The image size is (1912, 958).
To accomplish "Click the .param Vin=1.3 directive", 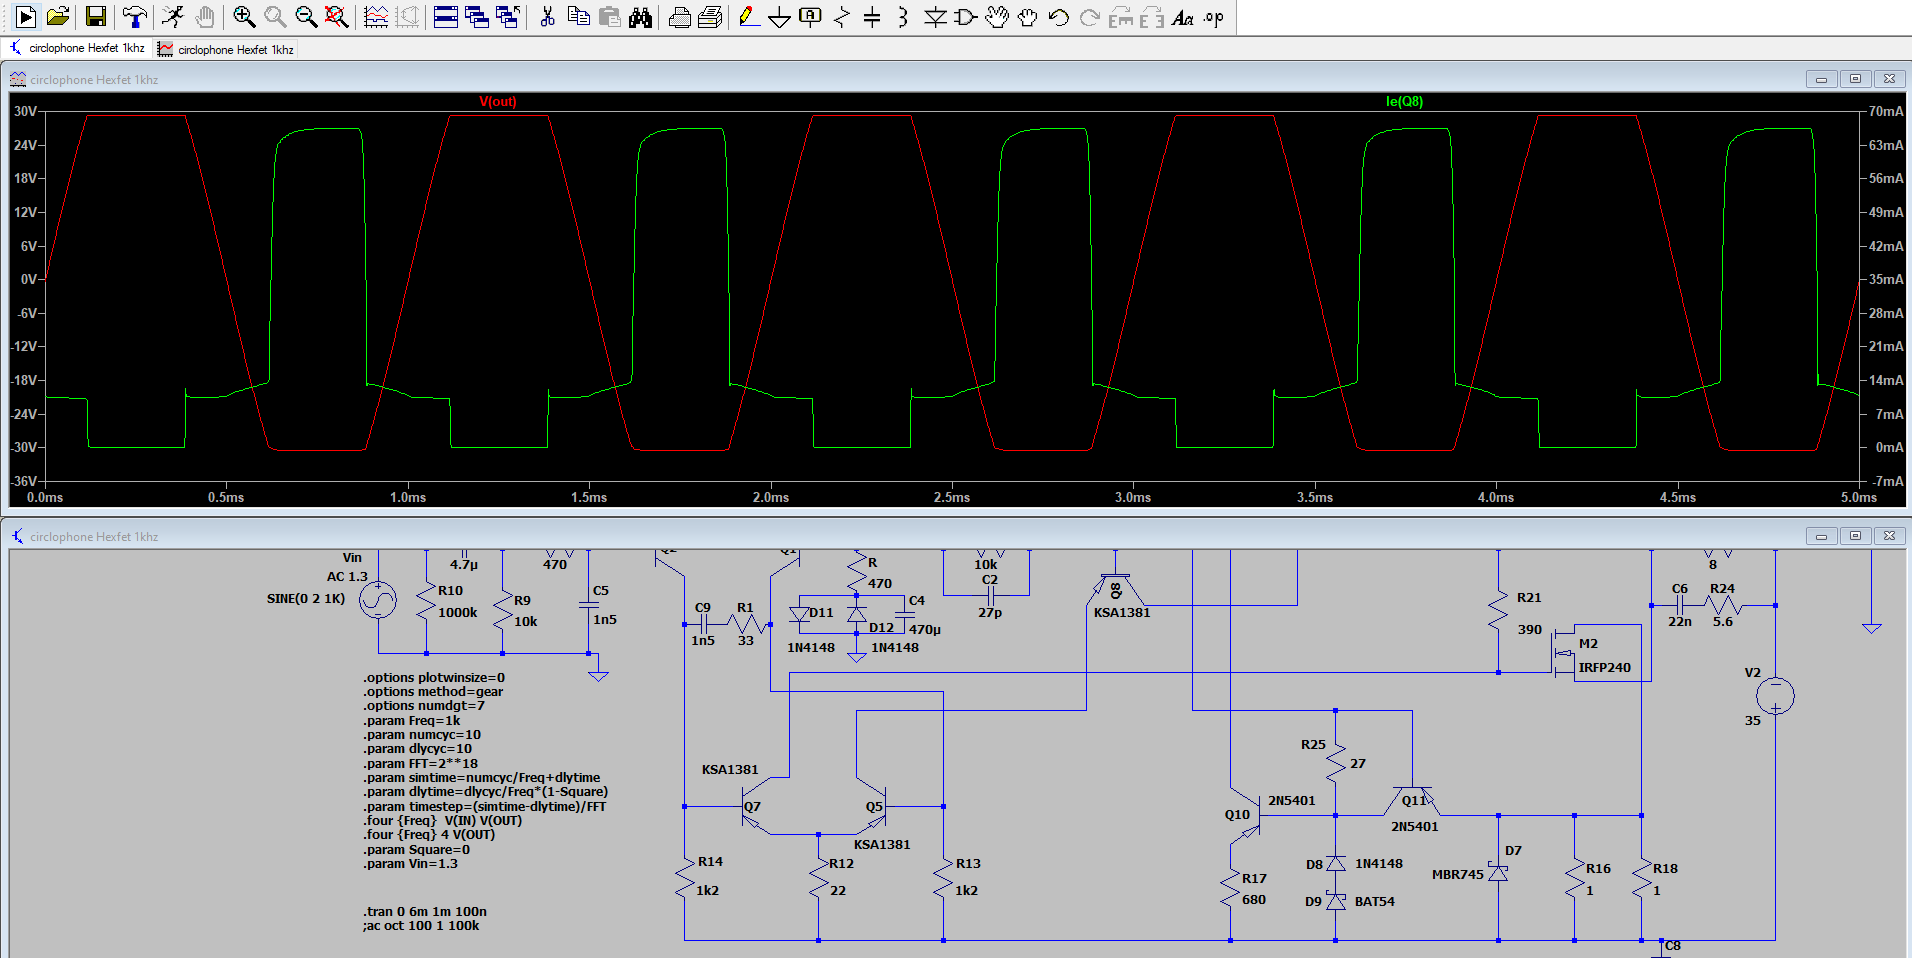I will click(410, 863).
